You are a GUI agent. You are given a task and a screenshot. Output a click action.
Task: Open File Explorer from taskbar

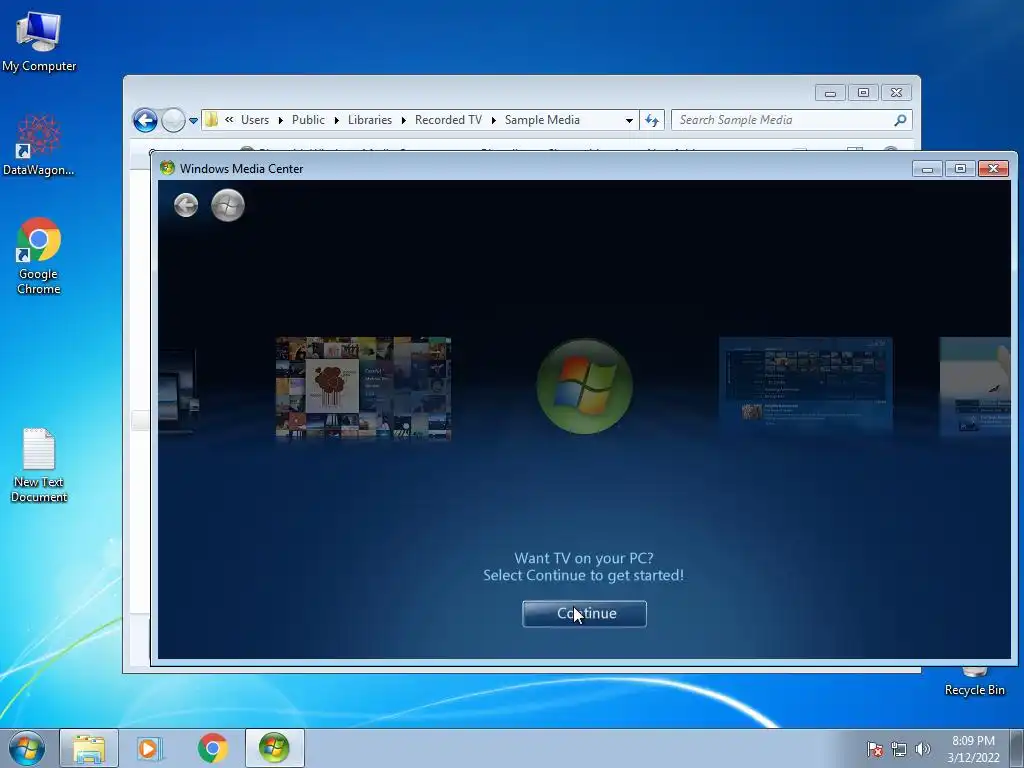(x=89, y=748)
